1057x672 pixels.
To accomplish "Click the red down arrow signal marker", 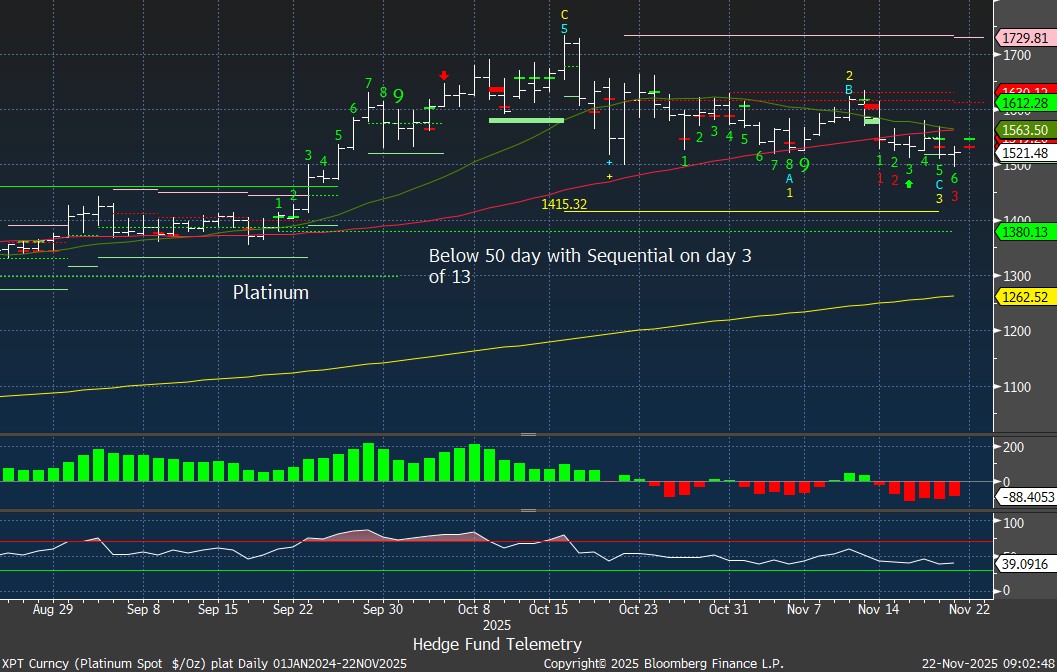I will (444, 75).
